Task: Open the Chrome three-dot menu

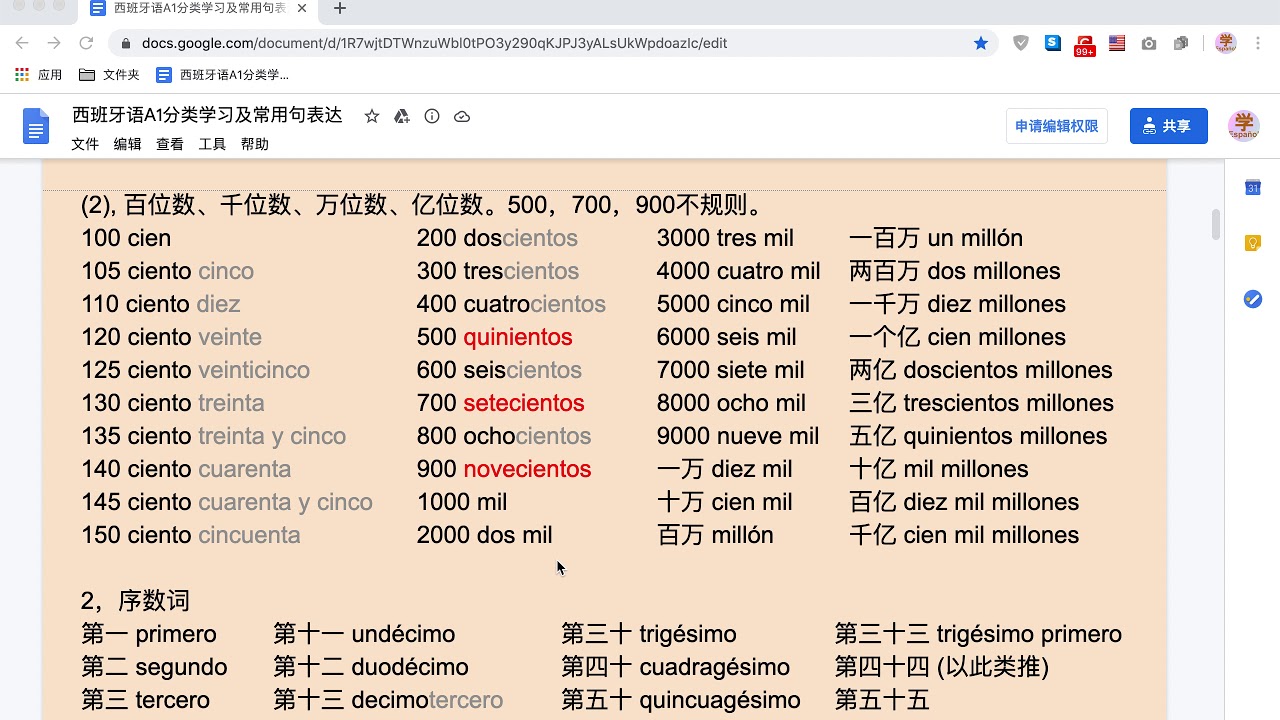Action: pos(1258,43)
